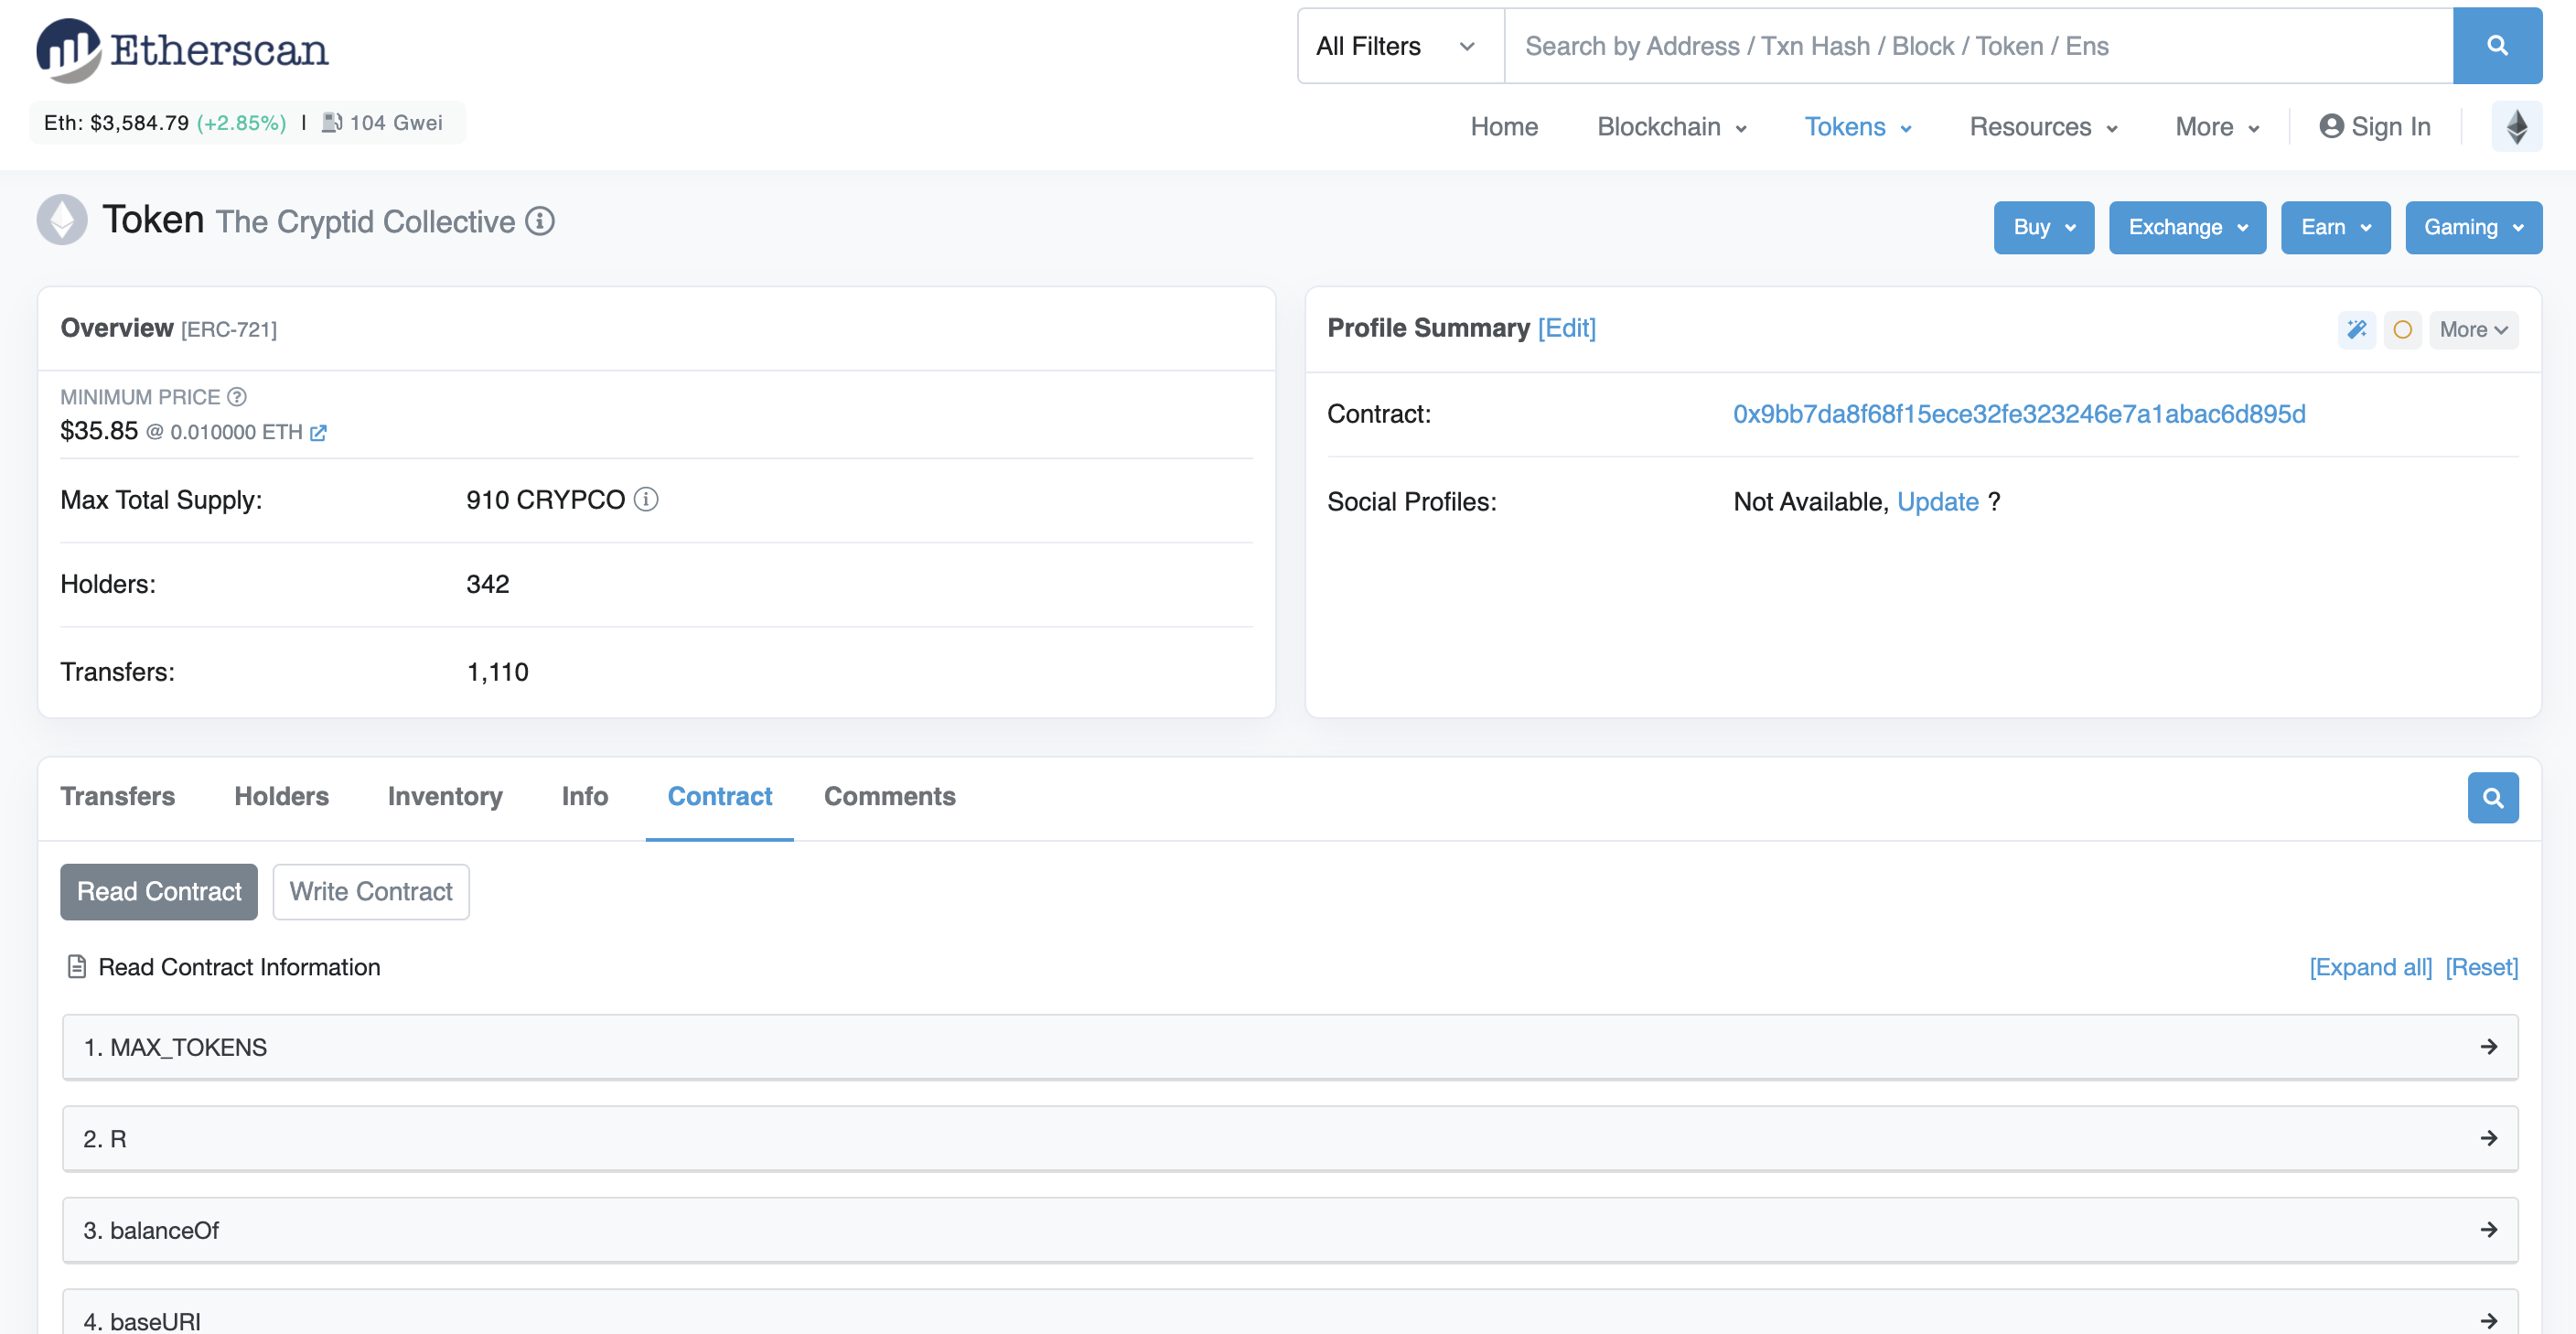The image size is (2576, 1334).
Task: Click the address search input field
Action: pos(1976,46)
